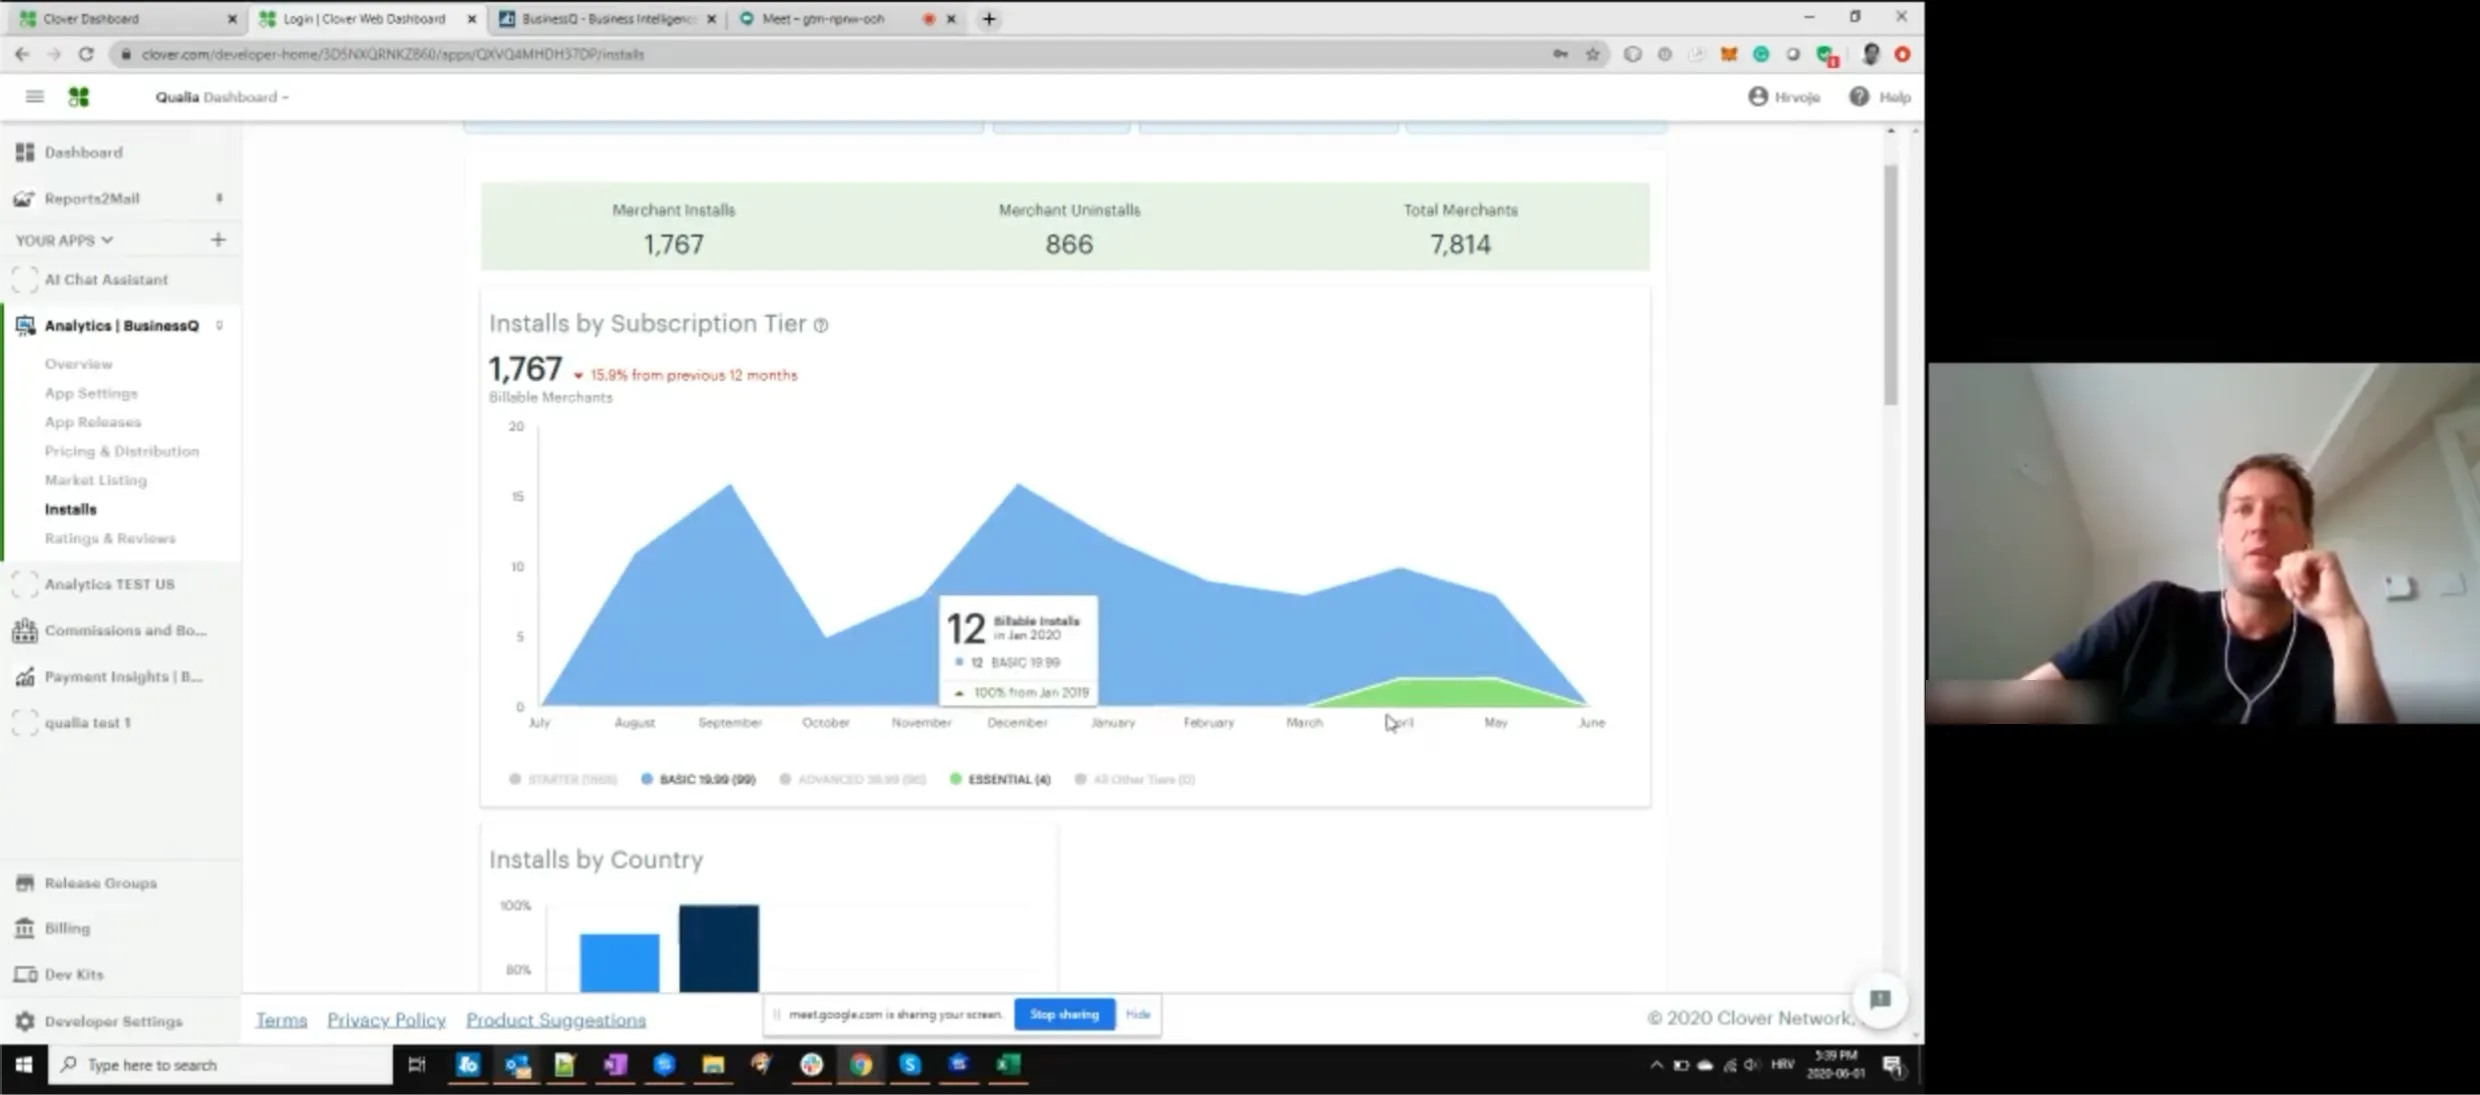
Task: Open the hamburger menu icon
Action: pyautogui.click(x=34, y=97)
